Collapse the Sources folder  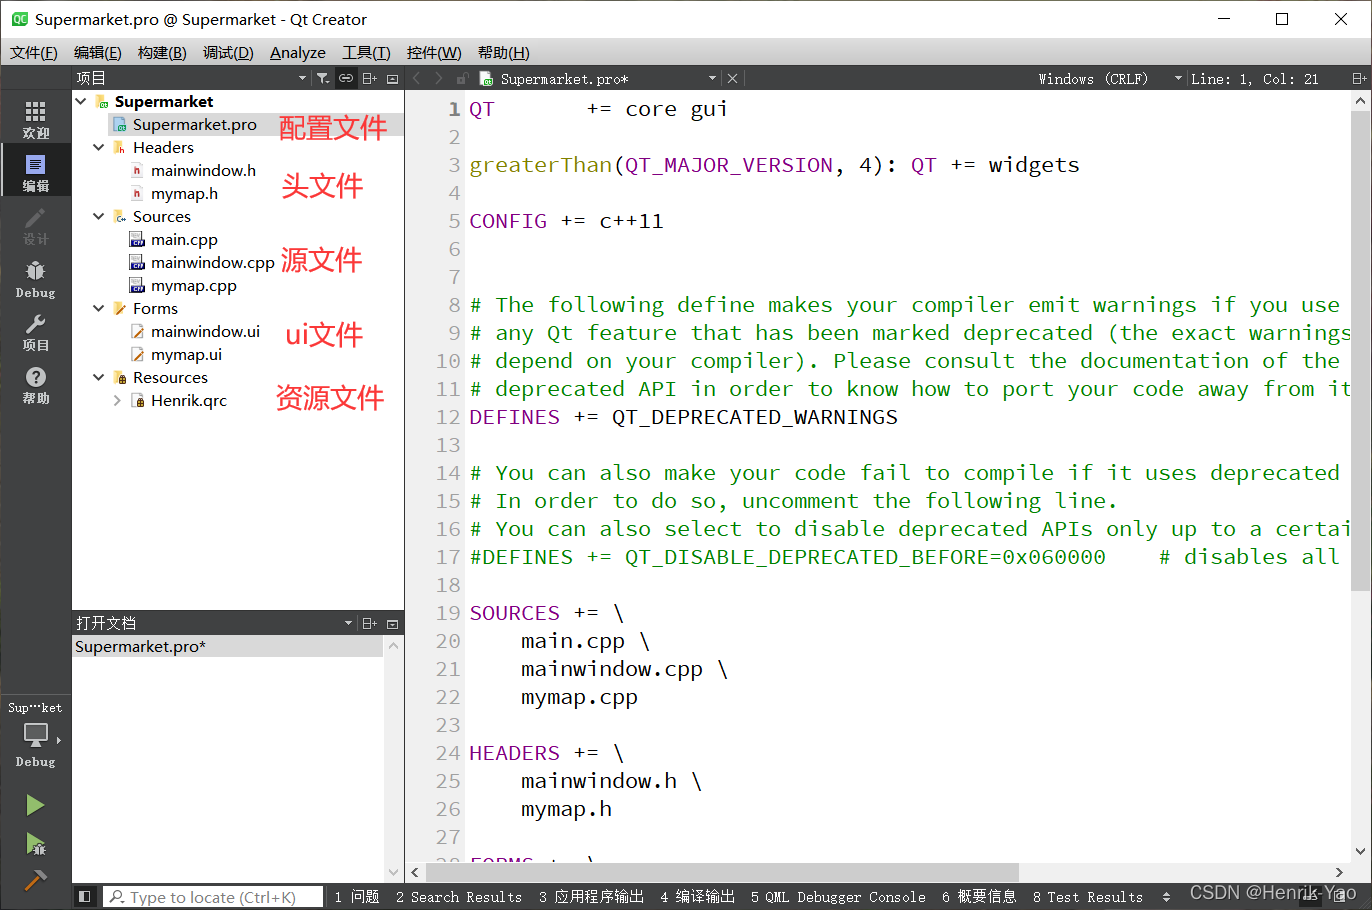pyautogui.click(x=99, y=216)
